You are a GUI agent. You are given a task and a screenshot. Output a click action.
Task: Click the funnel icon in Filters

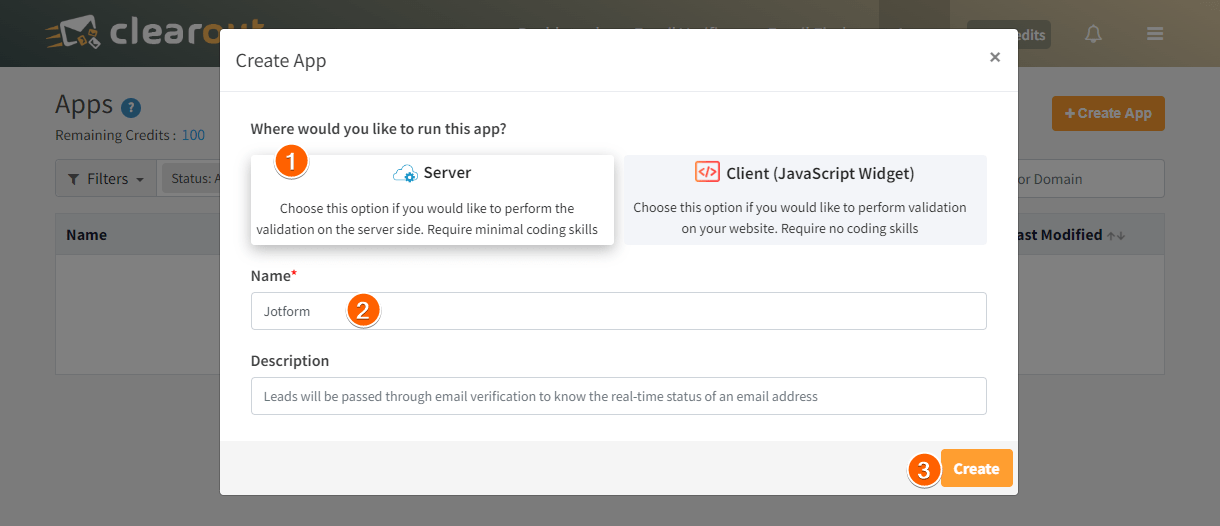tap(74, 179)
